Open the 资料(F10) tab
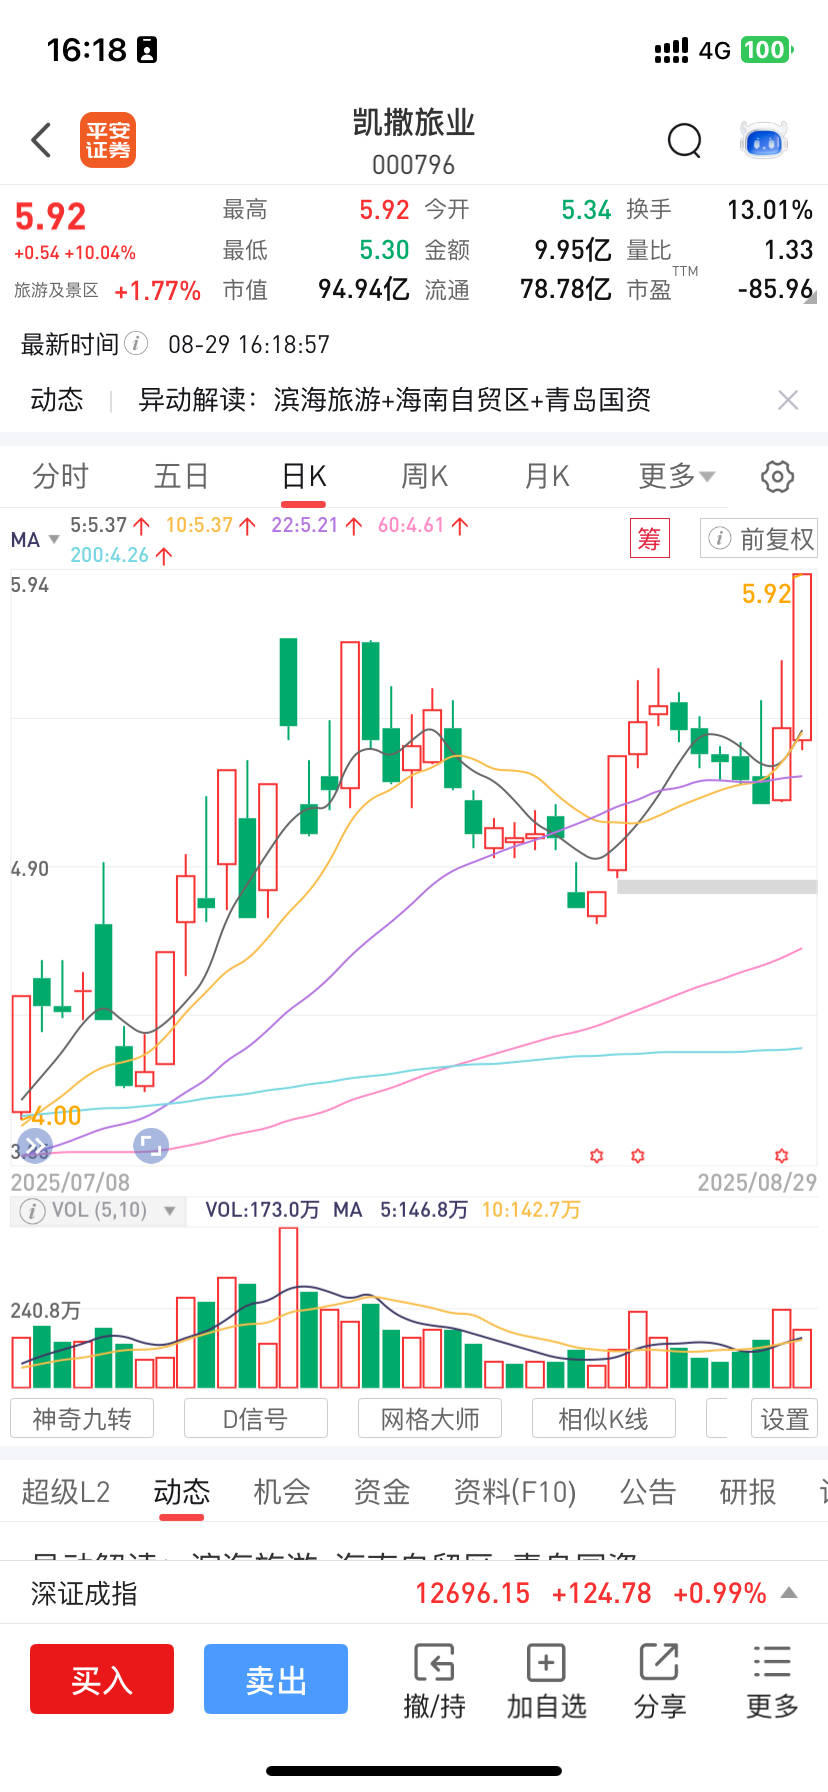828x1792 pixels. [515, 1492]
